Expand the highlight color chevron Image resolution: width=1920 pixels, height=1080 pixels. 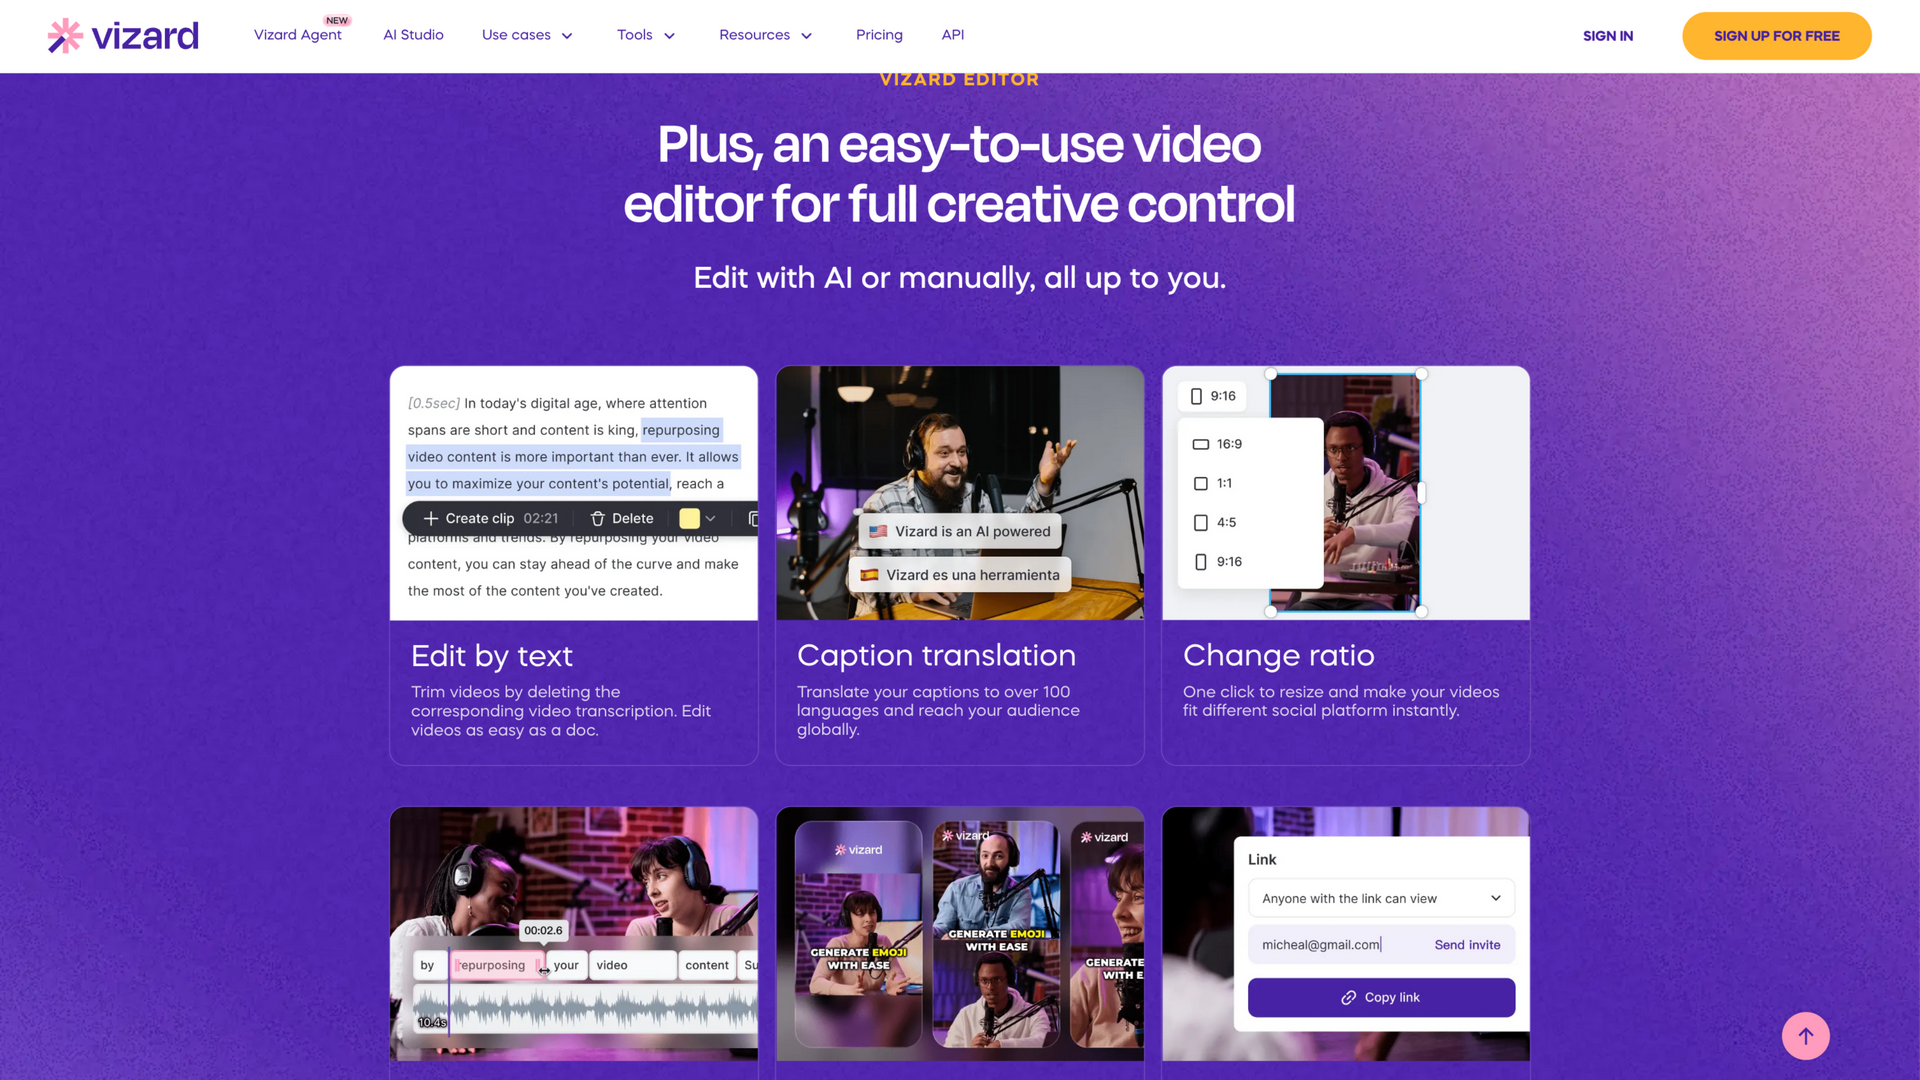710,518
